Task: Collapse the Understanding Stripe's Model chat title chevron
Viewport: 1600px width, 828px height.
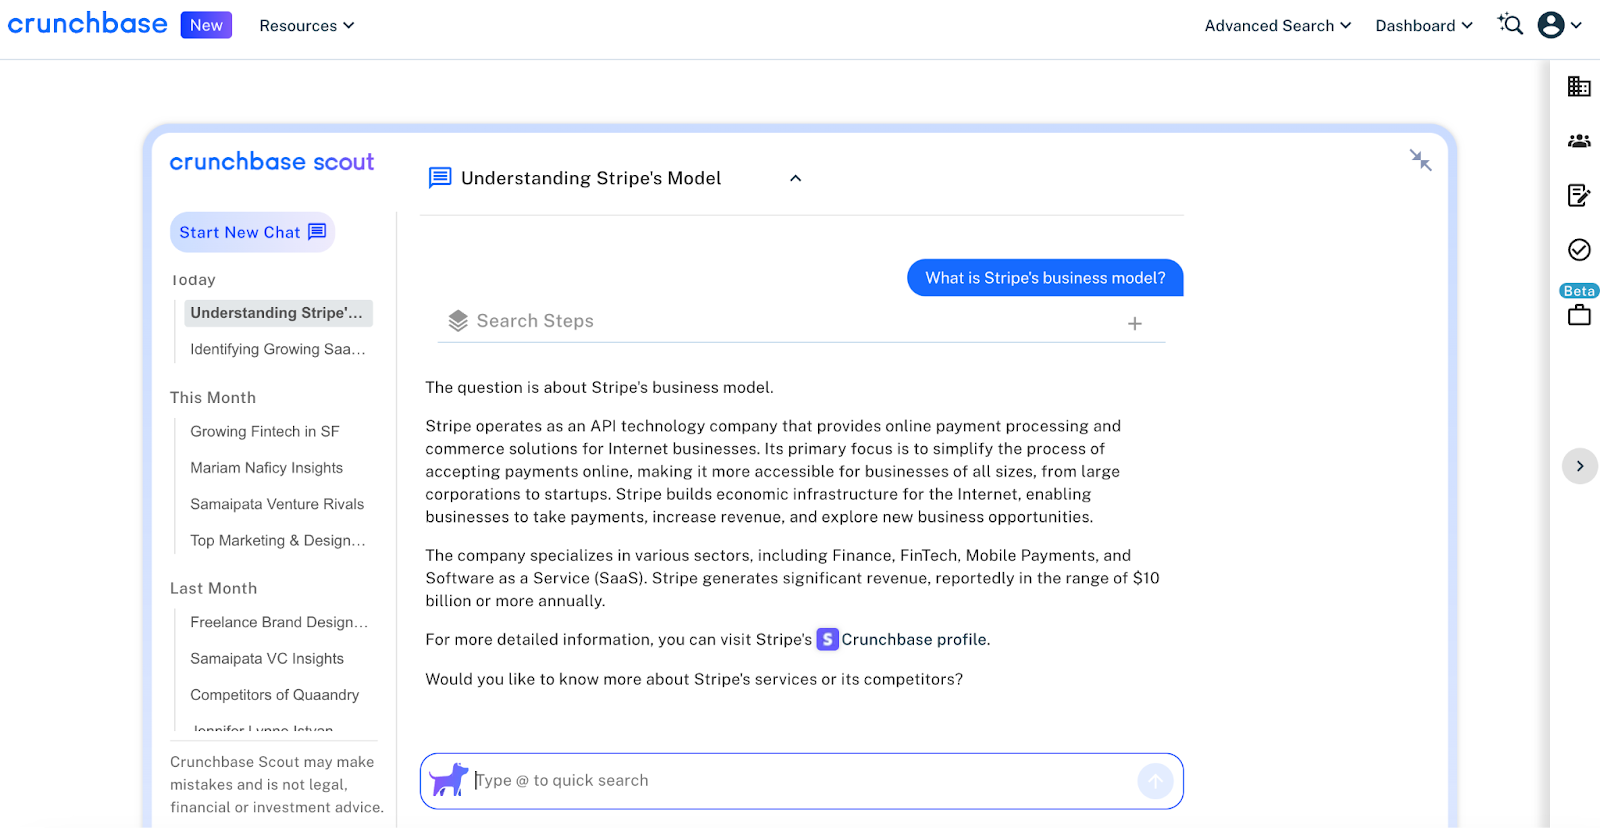Action: tap(796, 178)
